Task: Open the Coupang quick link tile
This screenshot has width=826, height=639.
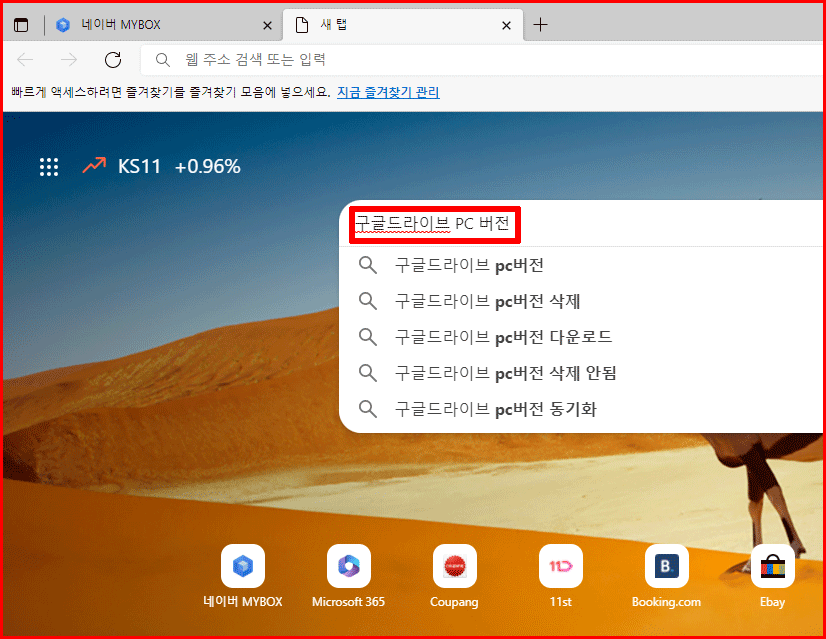Action: (x=454, y=576)
